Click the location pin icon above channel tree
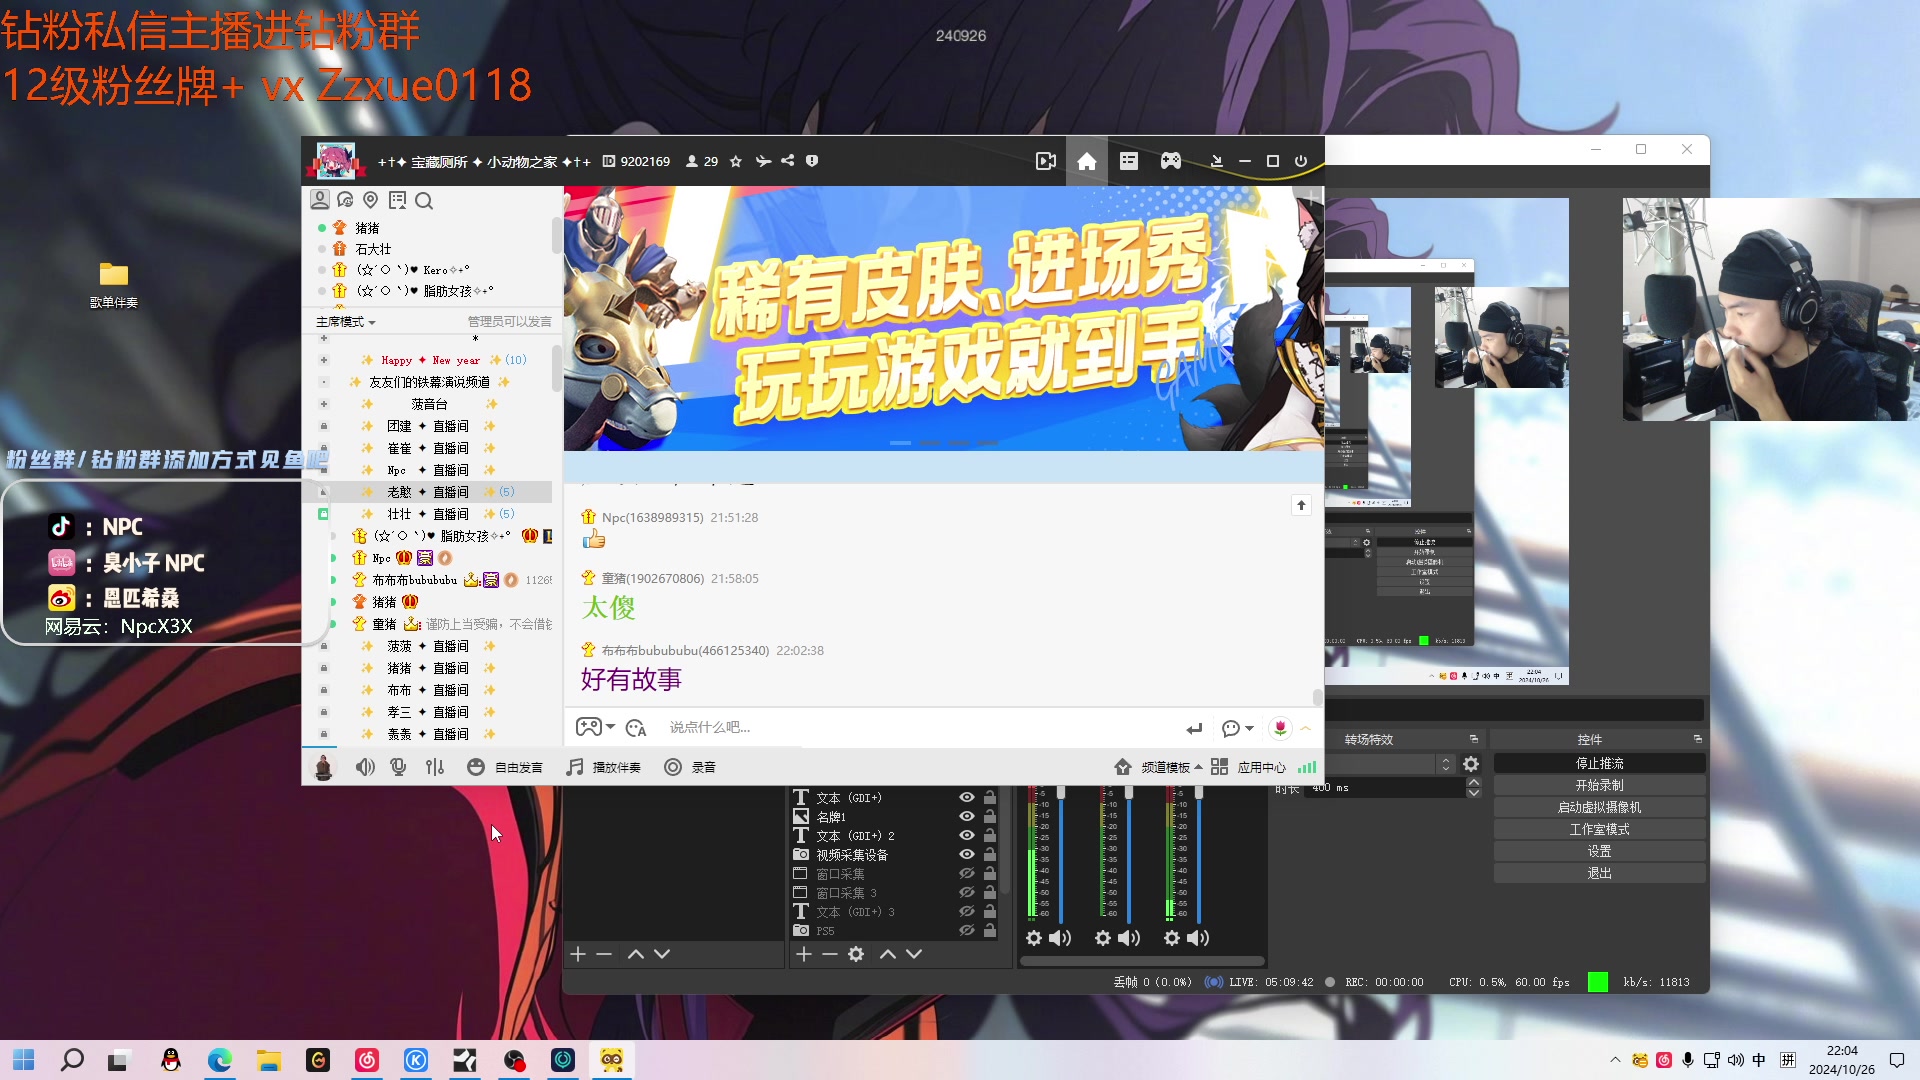 [x=371, y=200]
